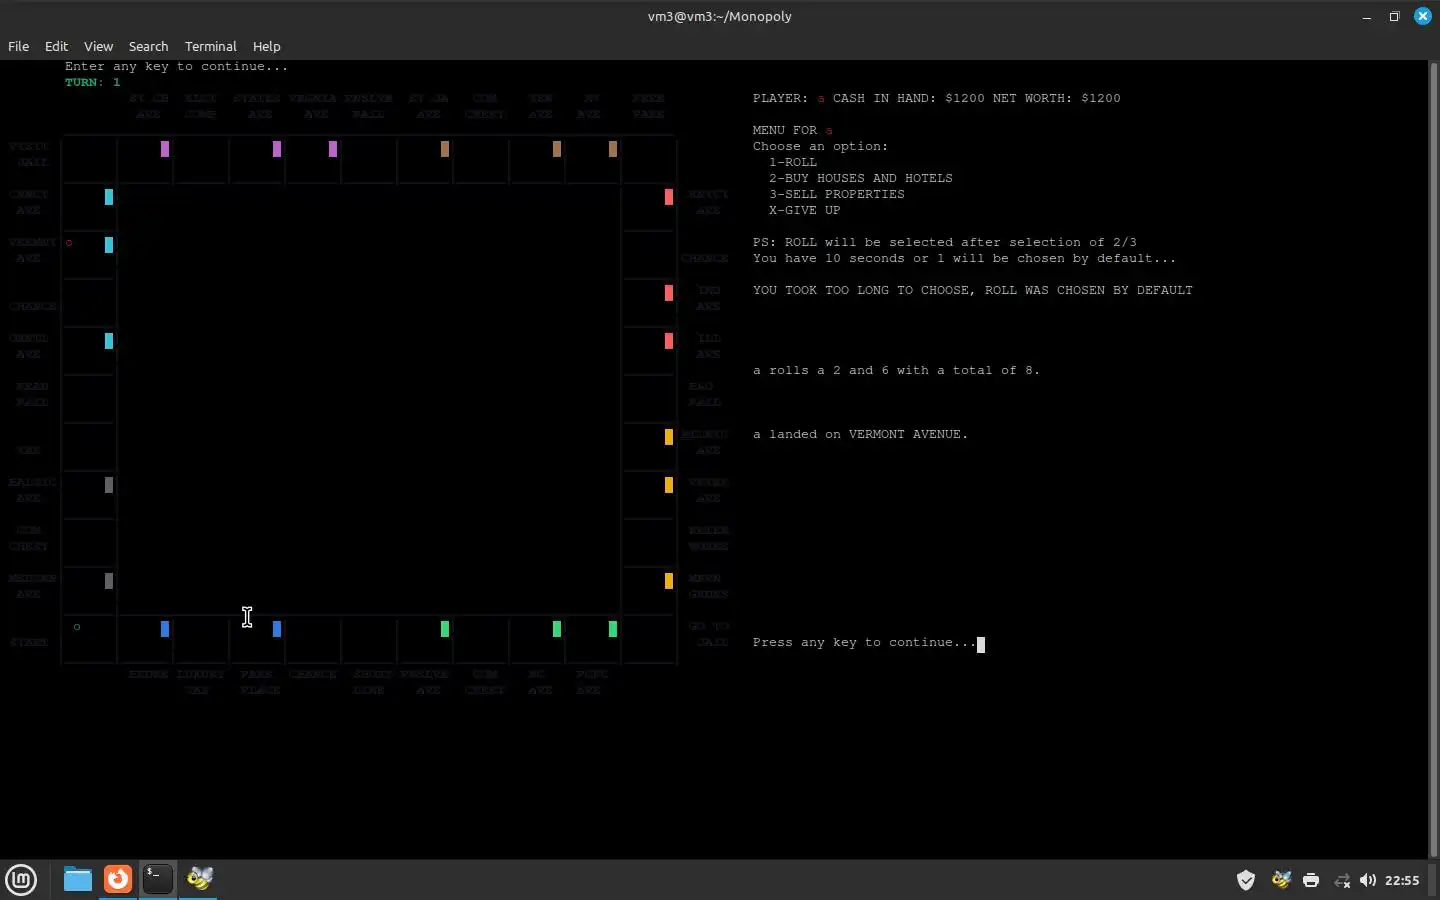Click the "You have 10 seconds" line

click(965, 258)
